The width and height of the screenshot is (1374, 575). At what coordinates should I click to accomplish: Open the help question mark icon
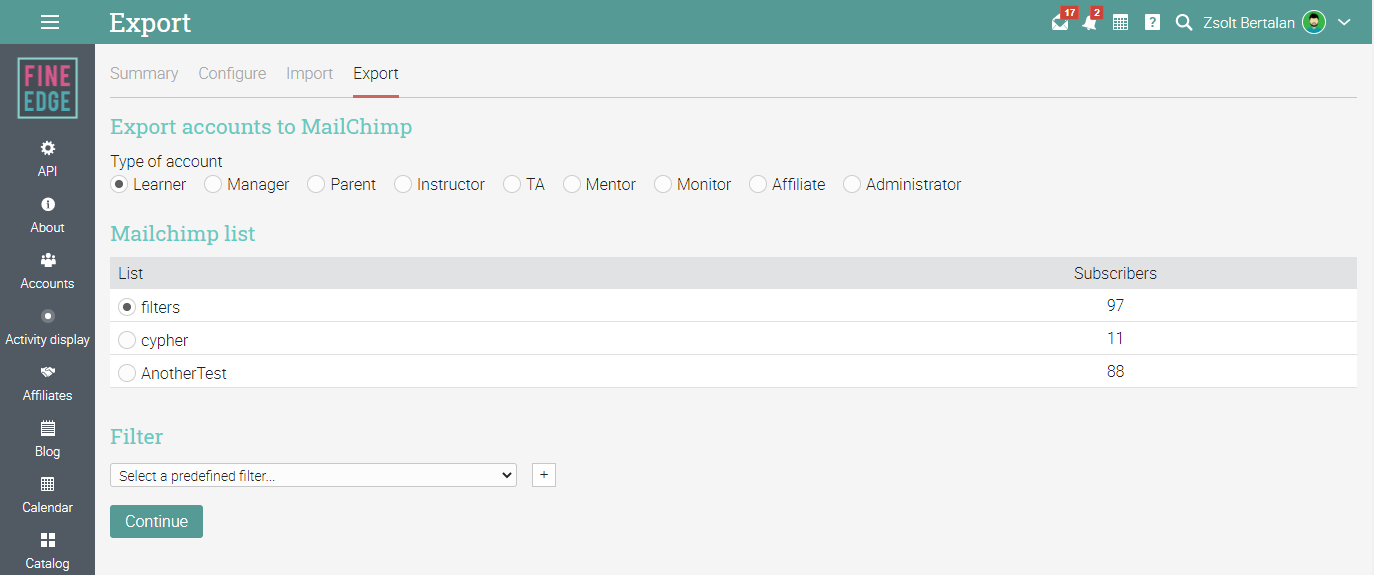(x=1152, y=22)
